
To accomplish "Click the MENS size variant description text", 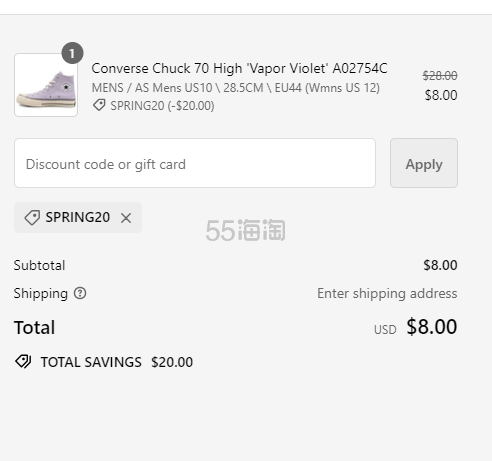I will pos(236,88).
